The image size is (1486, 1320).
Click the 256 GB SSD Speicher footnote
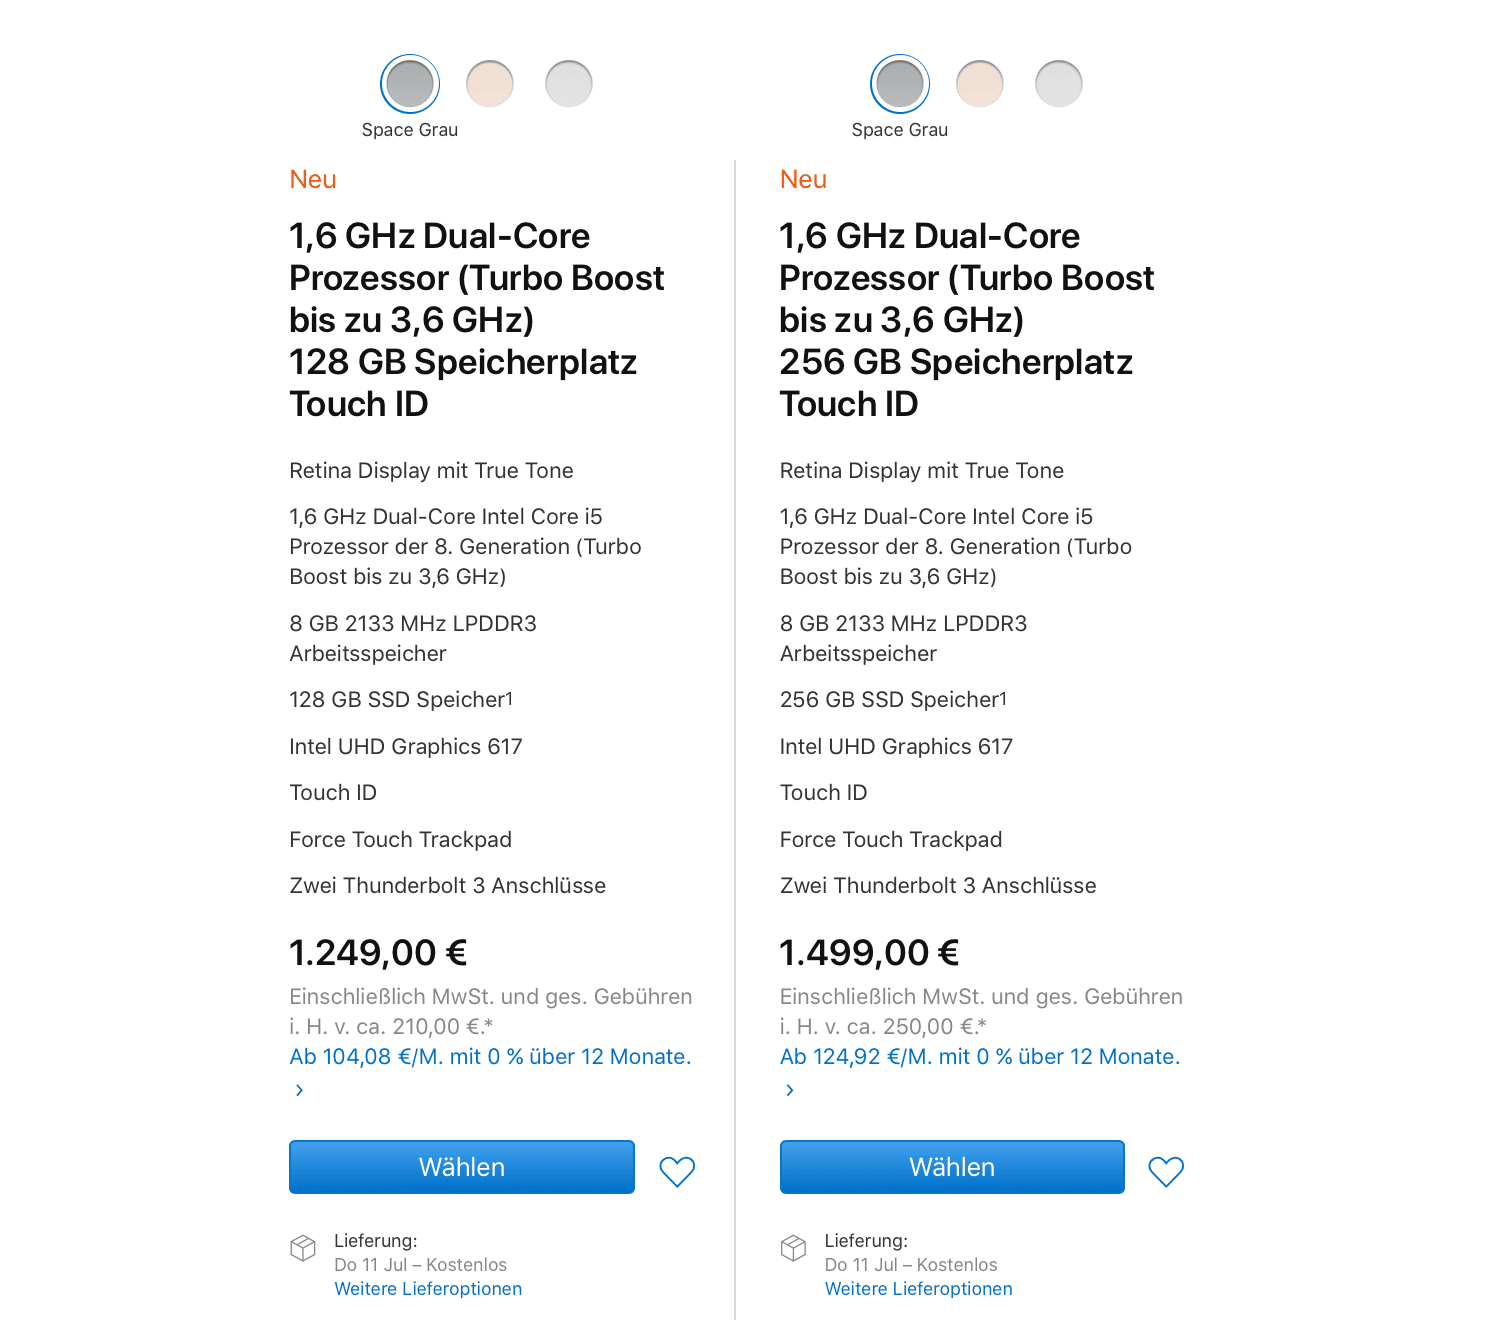(1003, 697)
